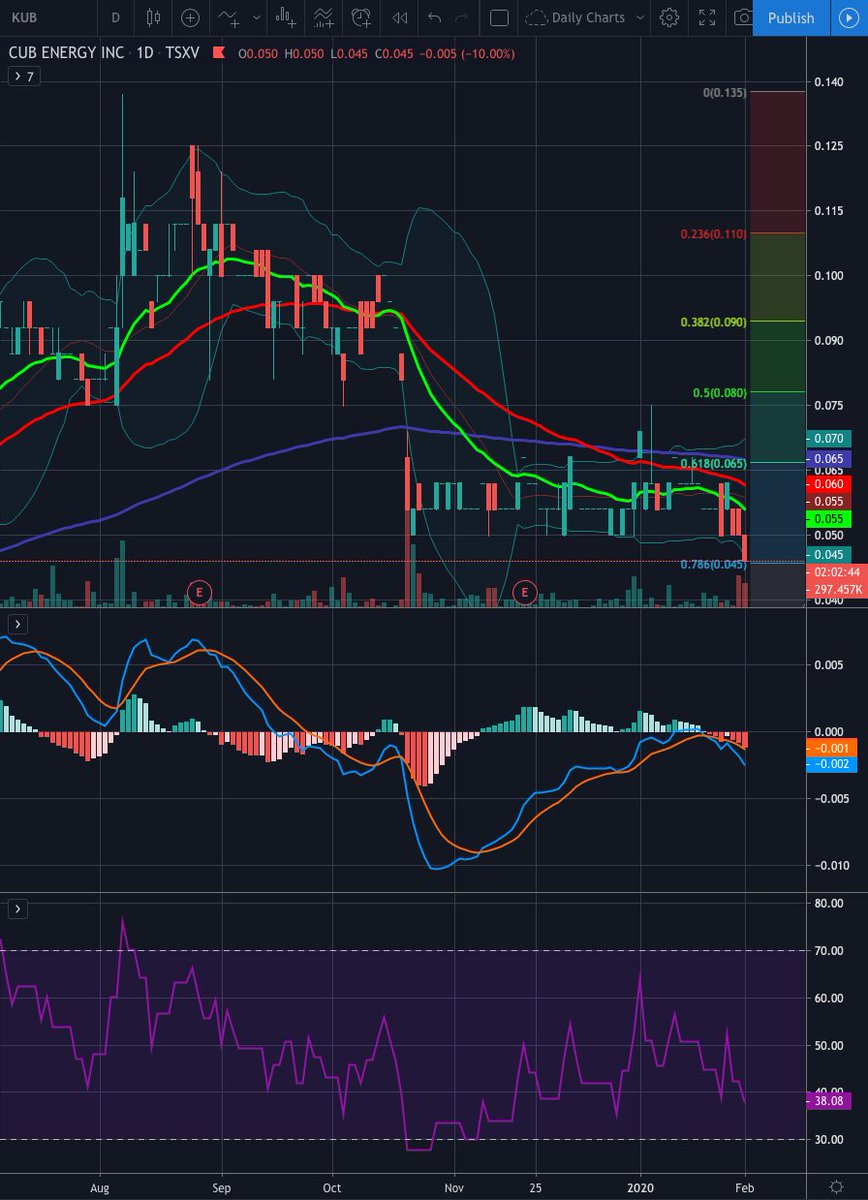Viewport: 868px width, 1200px height.
Task: Click the 2020 label on time axis
Action: [x=641, y=1186]
